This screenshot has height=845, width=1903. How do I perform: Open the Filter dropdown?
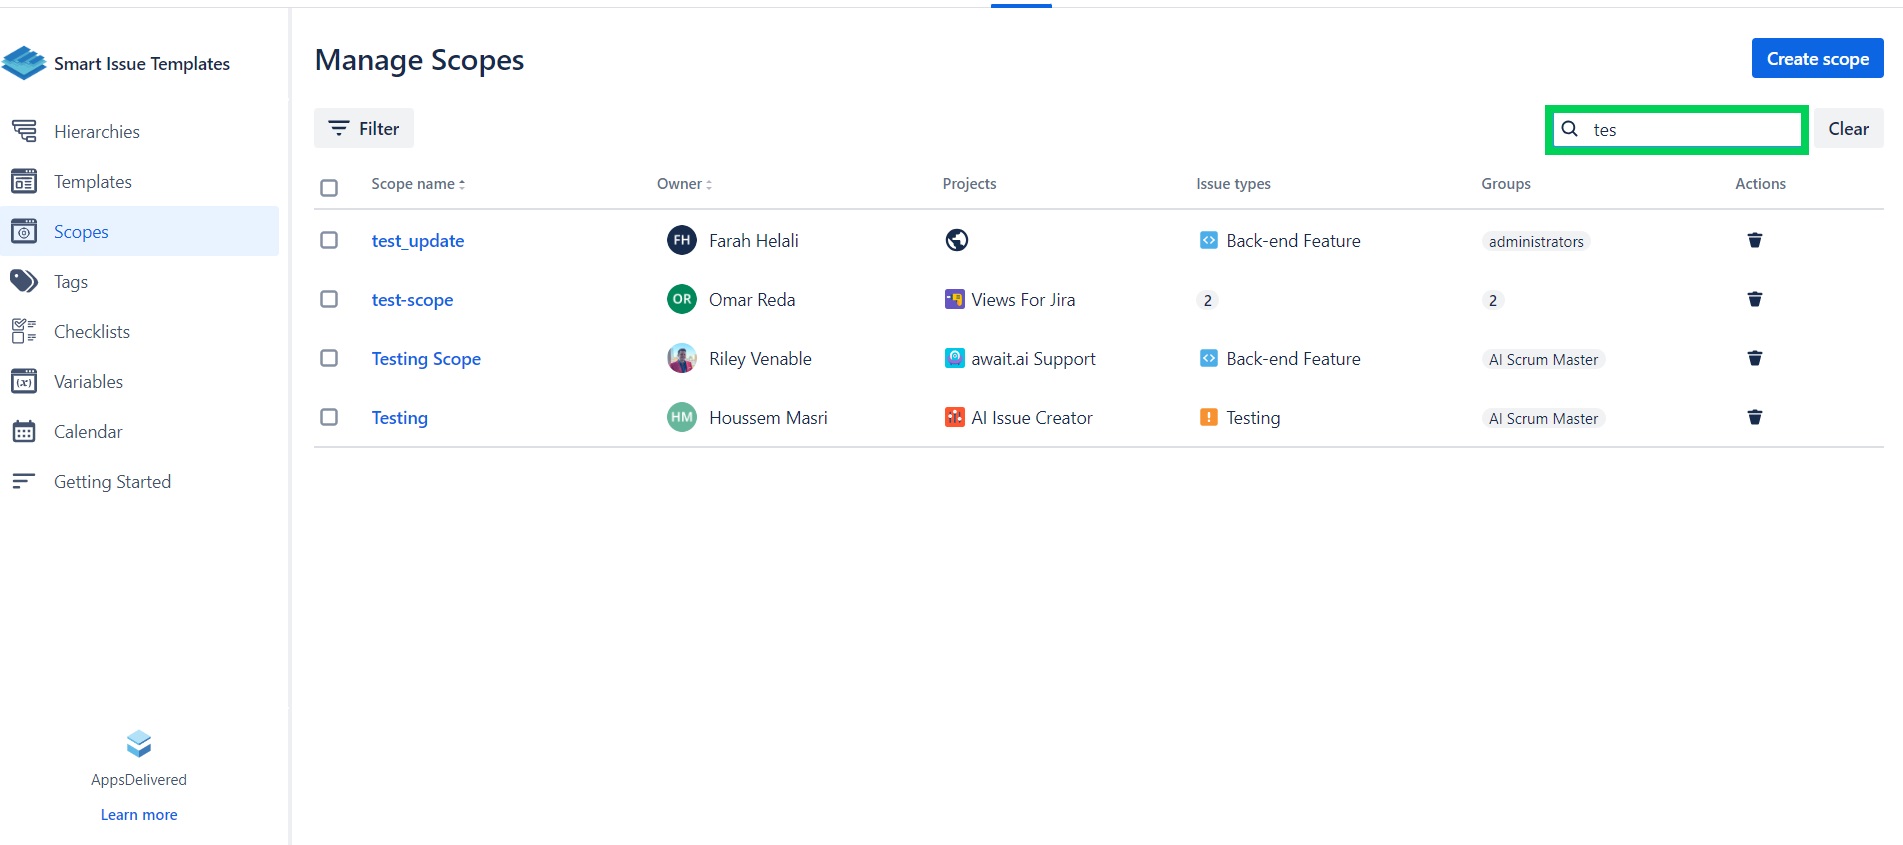[364, 128]
